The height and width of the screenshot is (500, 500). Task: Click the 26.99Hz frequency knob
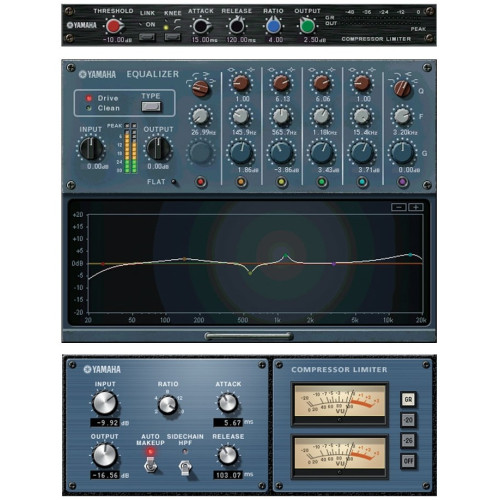[201, 116]
